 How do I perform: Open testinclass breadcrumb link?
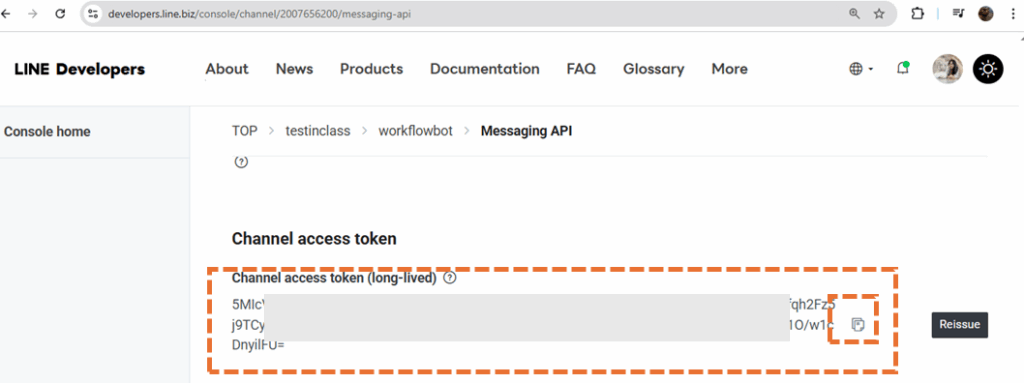tap(318, 131)
